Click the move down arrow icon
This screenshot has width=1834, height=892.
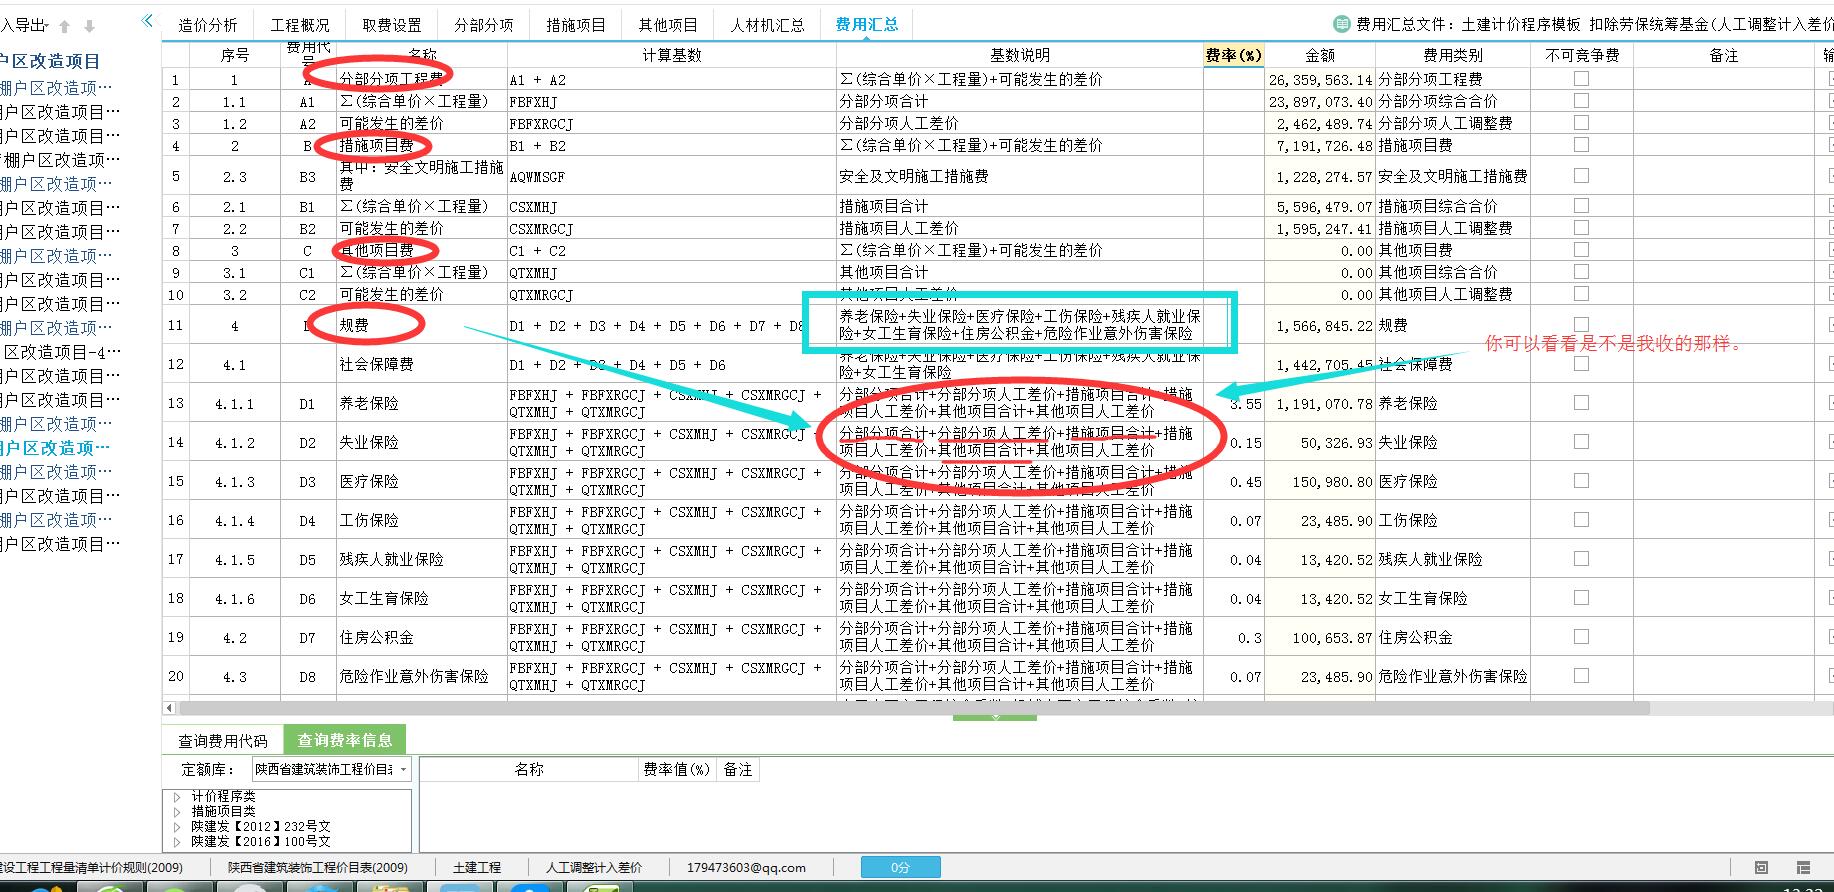point(89,27)
